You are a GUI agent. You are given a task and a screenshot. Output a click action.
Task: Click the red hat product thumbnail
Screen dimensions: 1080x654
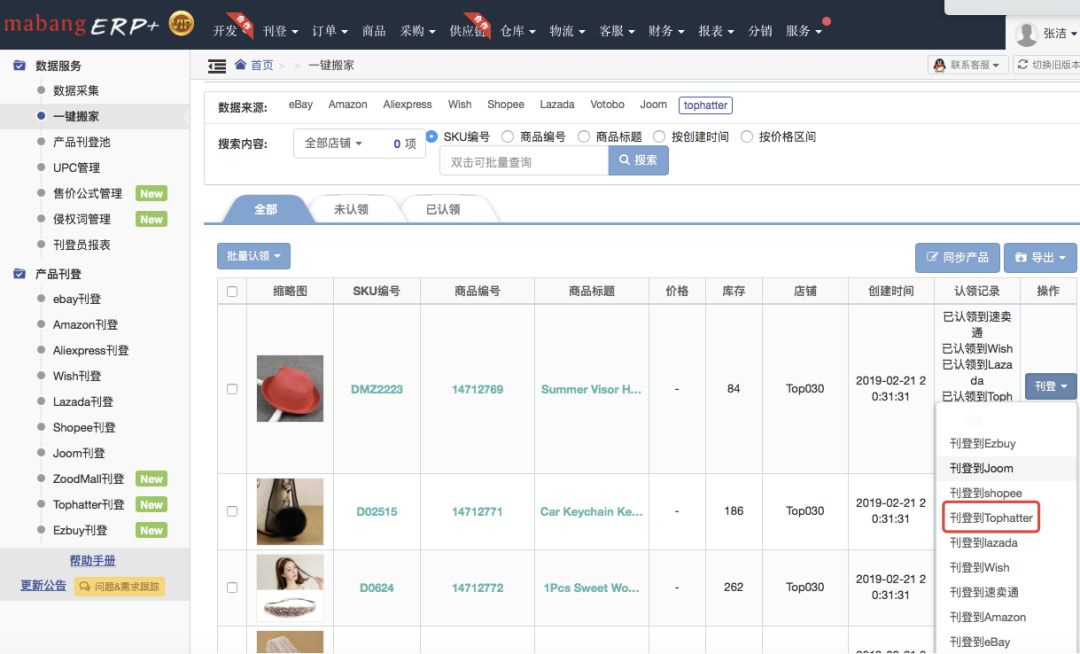click(290, 388)
